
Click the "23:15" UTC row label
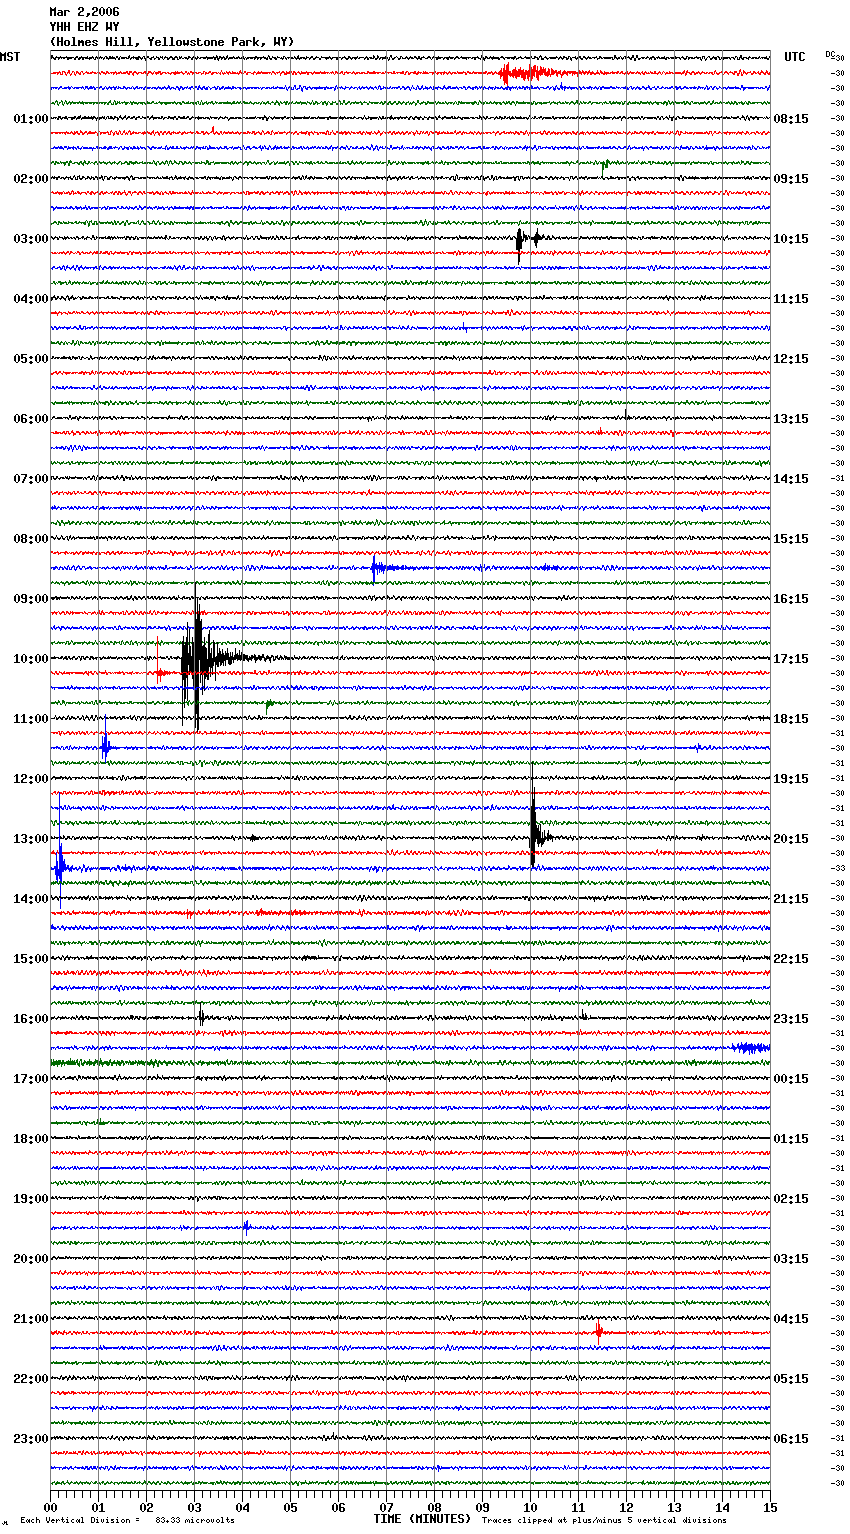[x=791, y=1019]
